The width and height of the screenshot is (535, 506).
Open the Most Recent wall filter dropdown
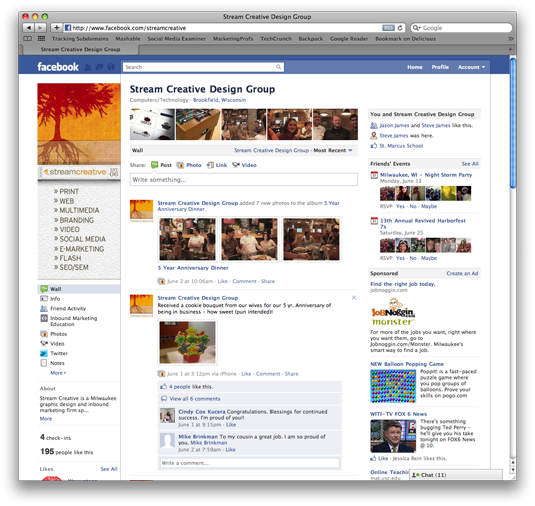tap(333, 150)
